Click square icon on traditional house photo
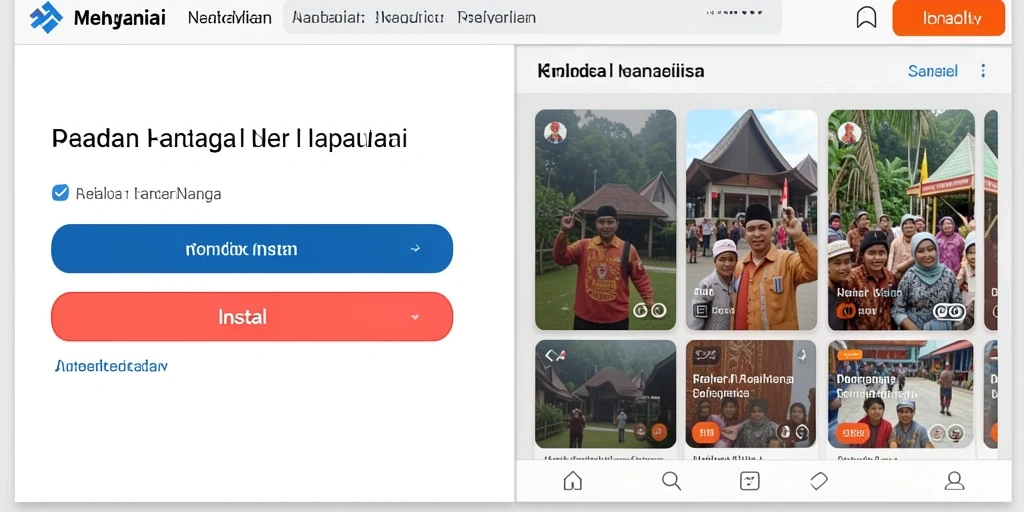This screenshot has height=512, width=1024. point(701,311)
